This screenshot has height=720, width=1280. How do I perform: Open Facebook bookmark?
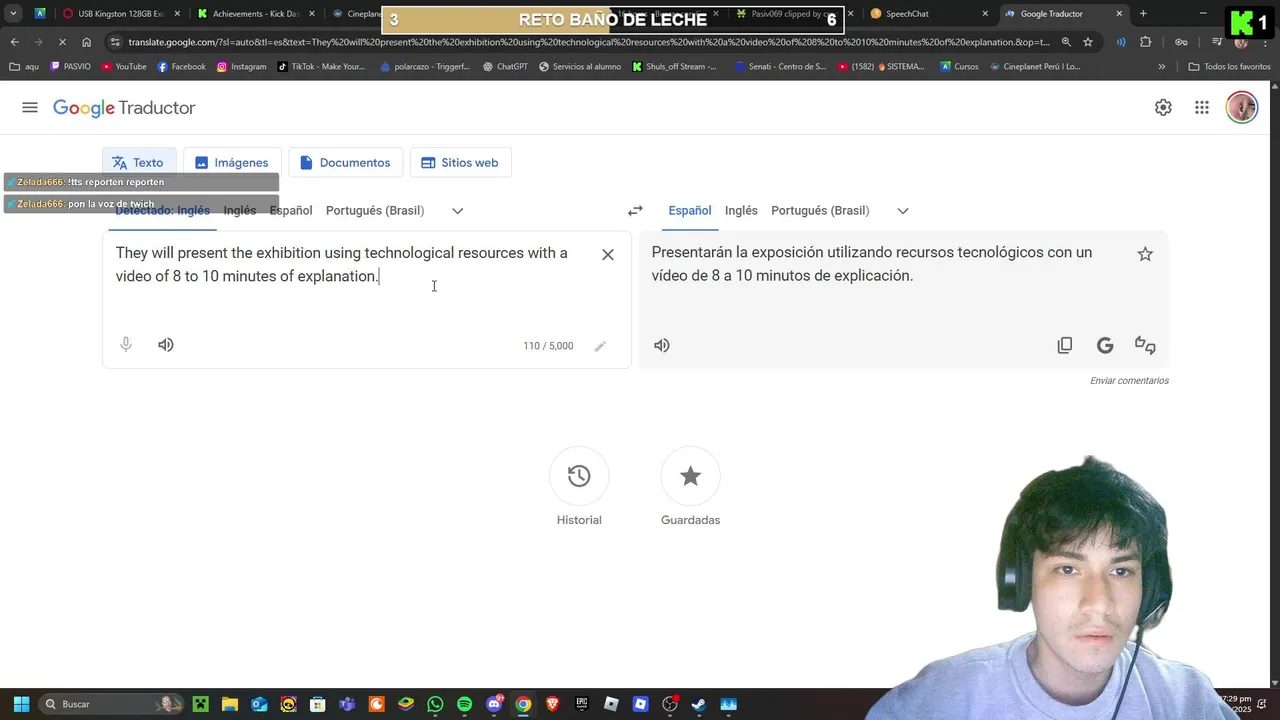click(181, 67)
